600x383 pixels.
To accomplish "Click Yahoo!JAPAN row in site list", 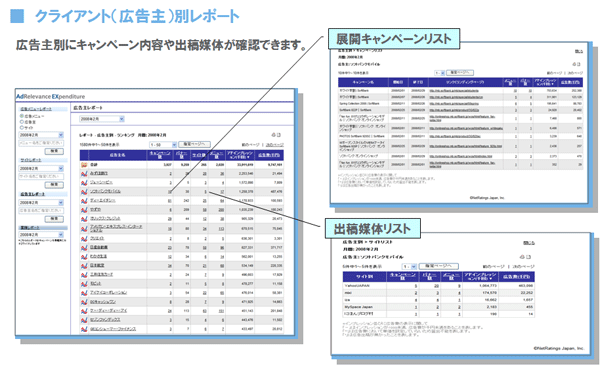I will (439, 286).
